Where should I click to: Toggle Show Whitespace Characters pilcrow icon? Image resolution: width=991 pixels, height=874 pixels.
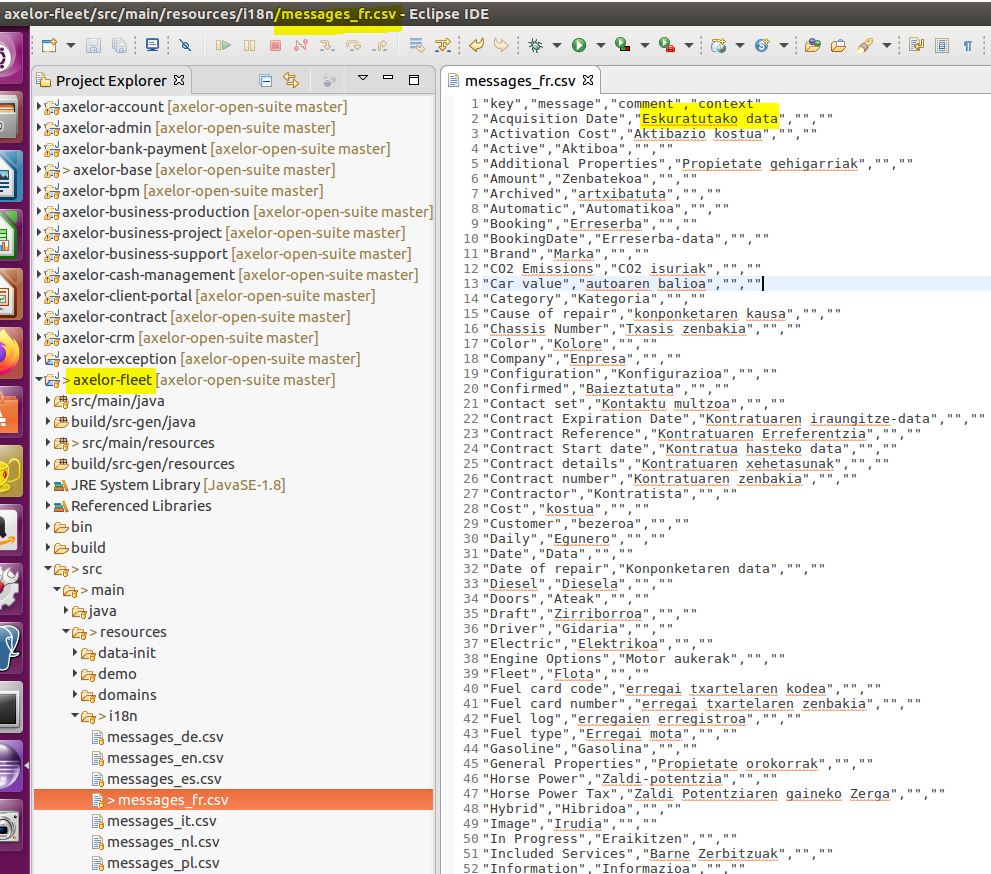(x=968, y=46)
